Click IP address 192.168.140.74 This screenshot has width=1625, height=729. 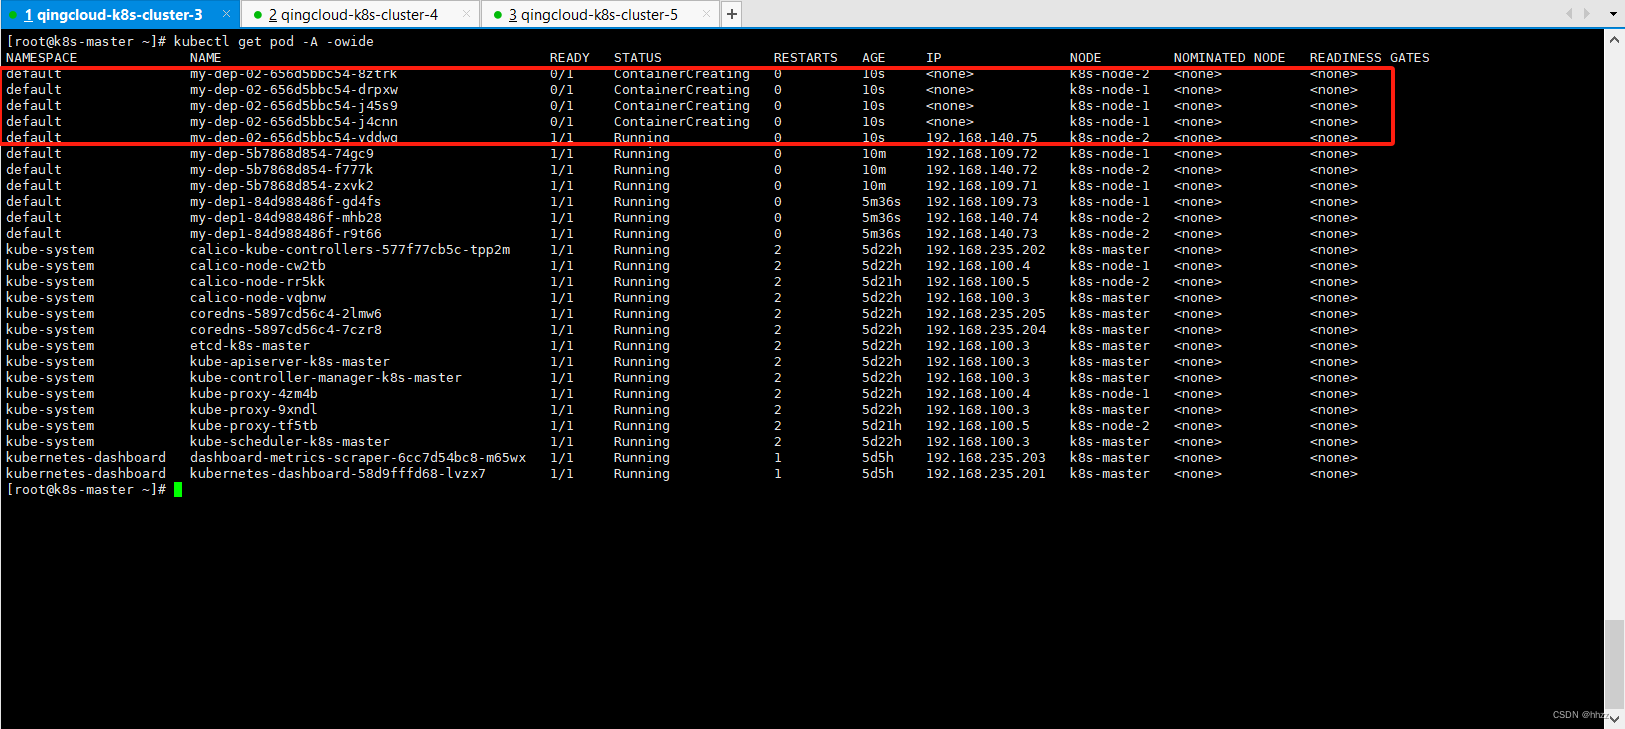point(982,218)
